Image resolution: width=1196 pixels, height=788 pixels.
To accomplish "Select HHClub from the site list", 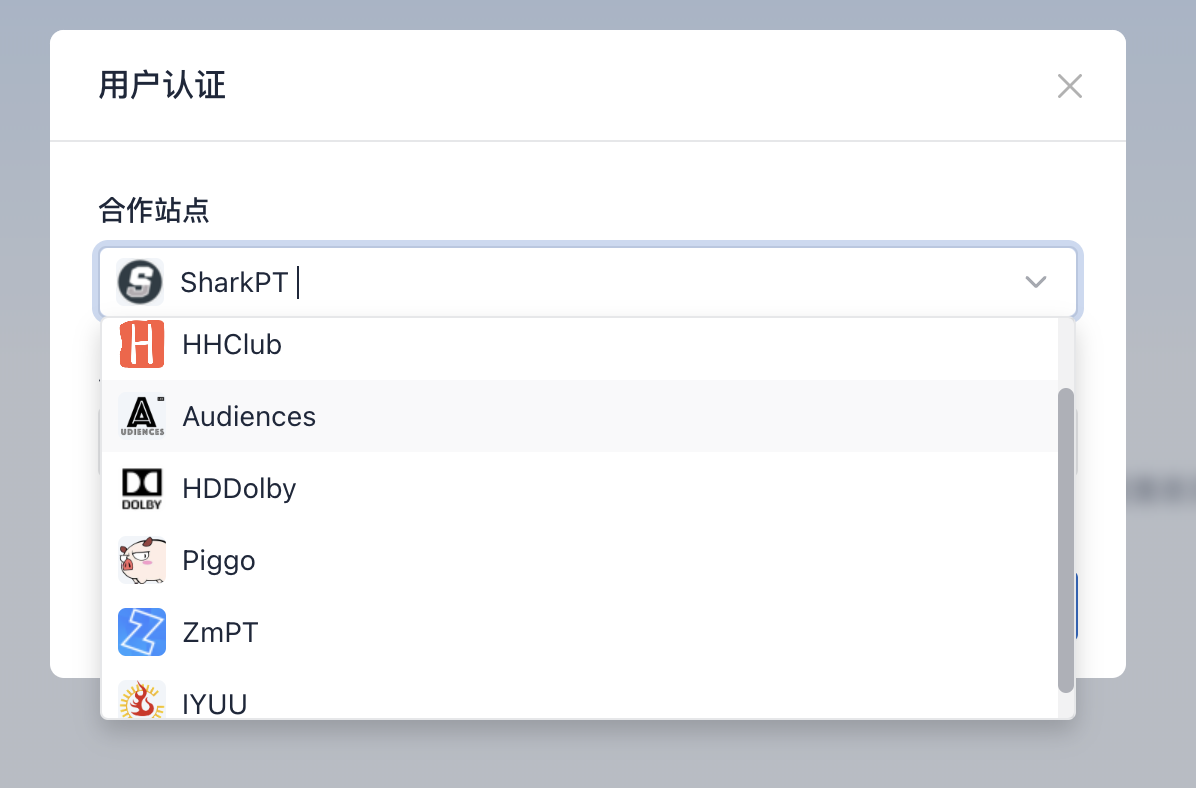I will pyautogui.click(x=232, y=345).
